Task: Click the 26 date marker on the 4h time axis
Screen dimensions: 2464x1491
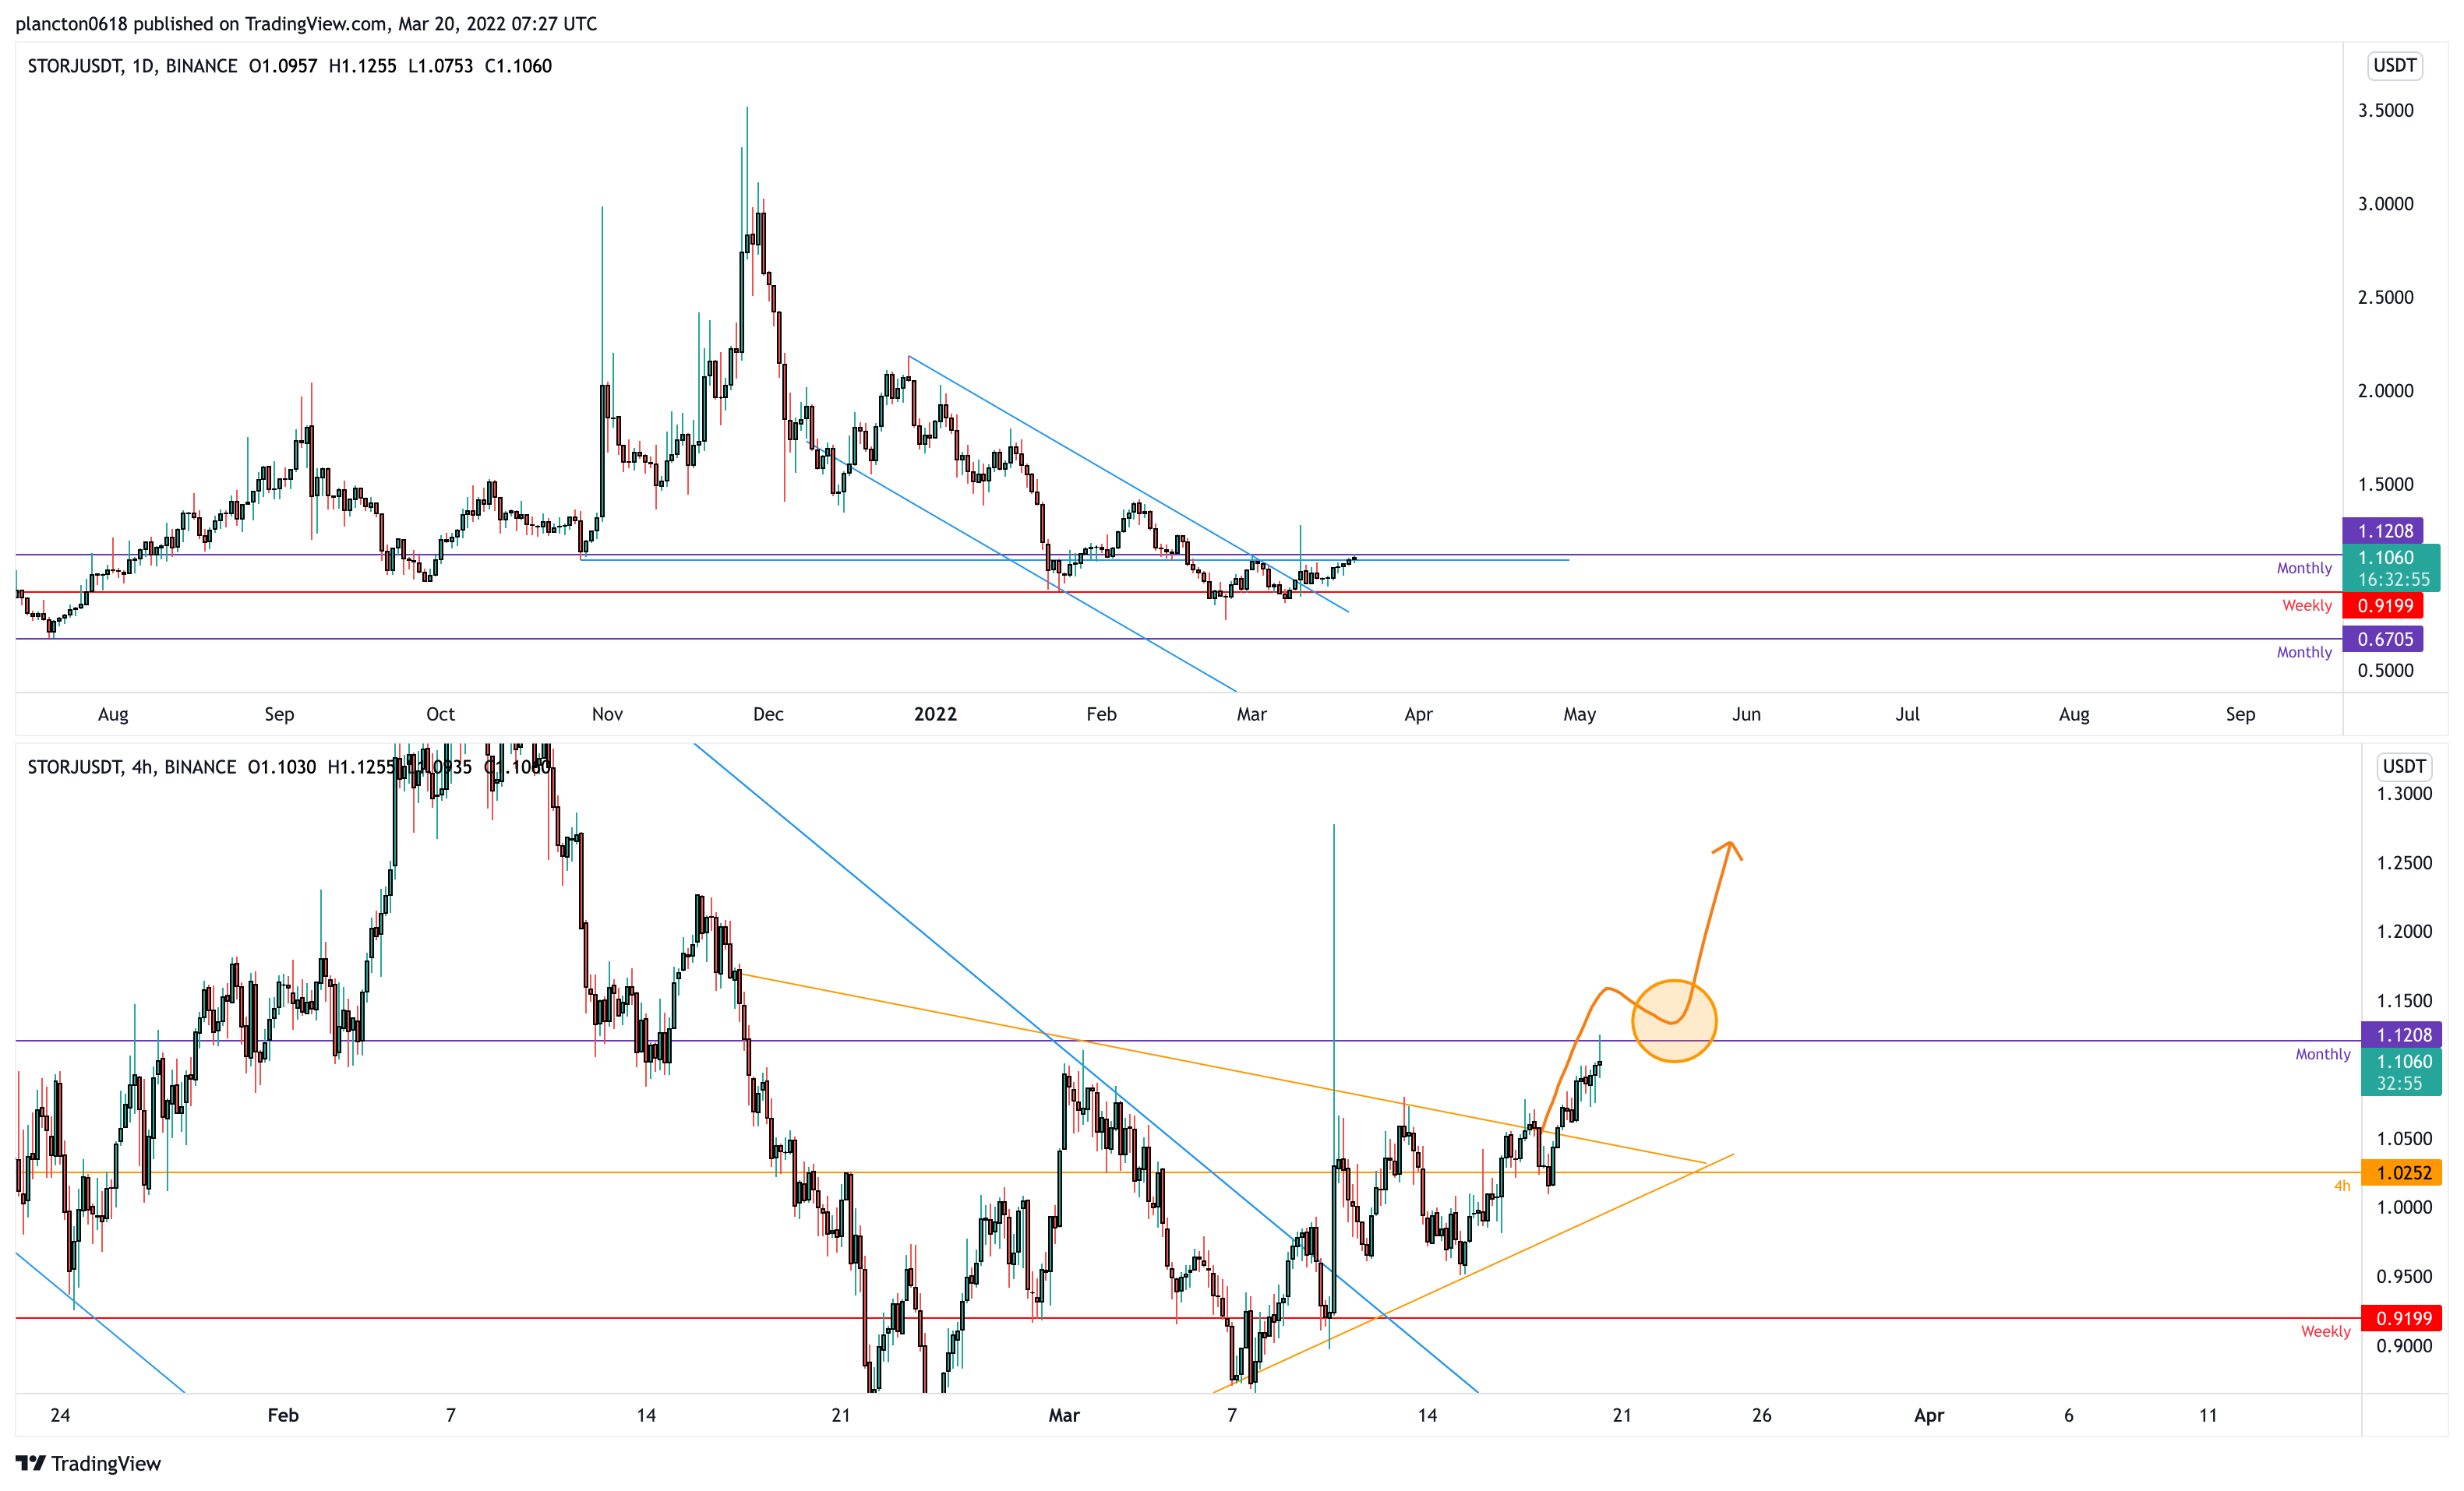Action: click(1761, 1415)
